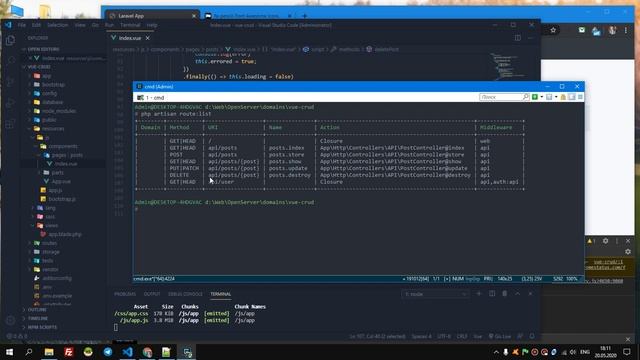Open Windows search from the taskbar
This screenshot has width=640, height=360.
29,352
